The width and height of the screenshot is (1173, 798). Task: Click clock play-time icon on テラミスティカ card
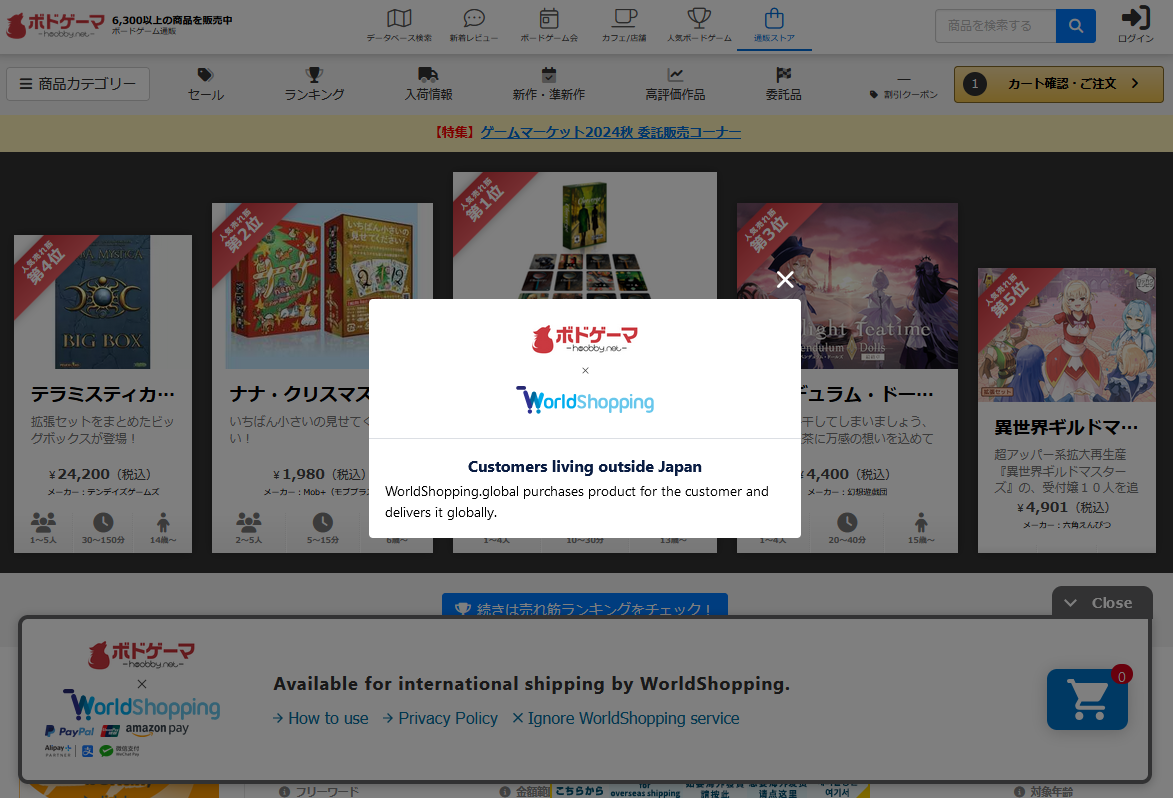[x=103, y=522]
